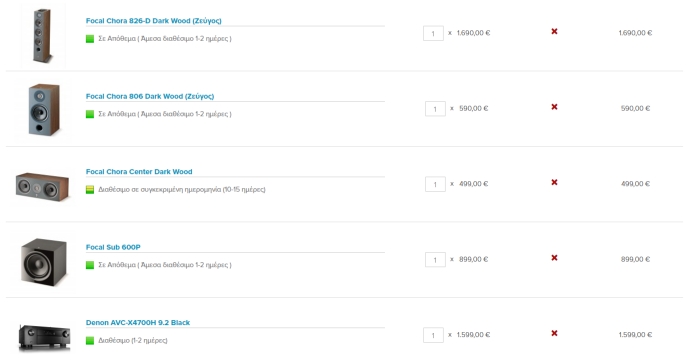686x363 pixels.
Task: Open Focal Chora 806 Dark Wood link
Action: [150, 96]
